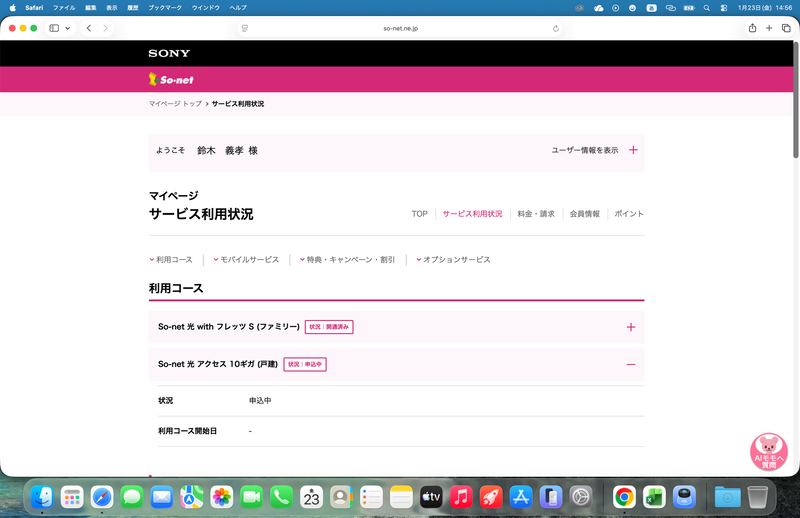Open Reminders app in the dock
The height and width of the screenshot is (518, 800).
pos(371,497)
